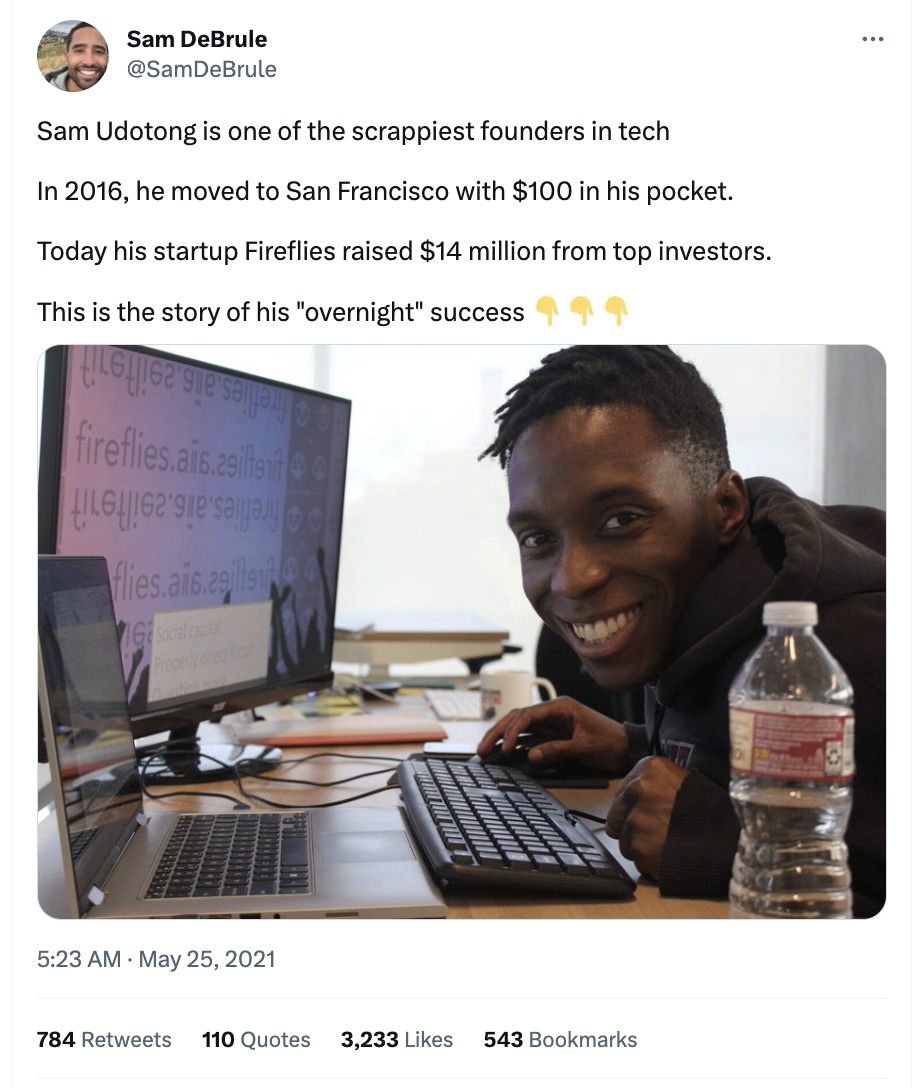Click the first pointing-down emoji

(x=546, y=311)
